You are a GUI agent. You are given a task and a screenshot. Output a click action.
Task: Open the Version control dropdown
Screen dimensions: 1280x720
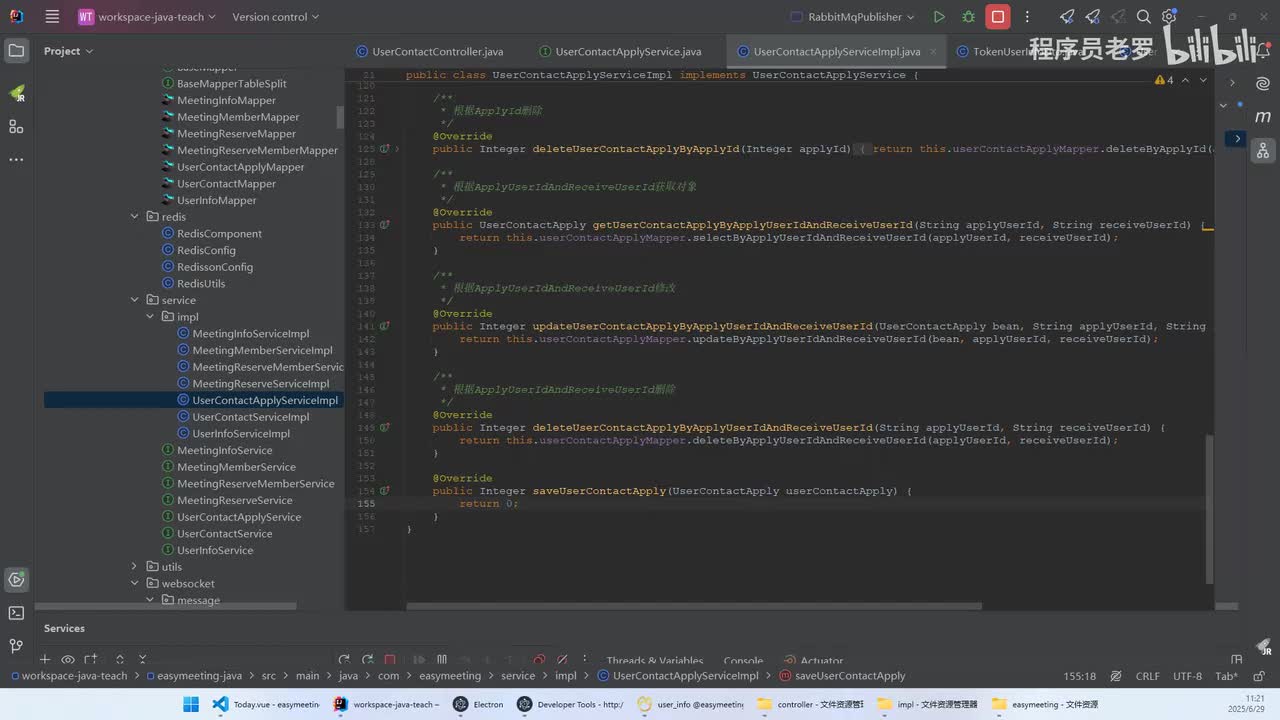click(x=275, y=17)
